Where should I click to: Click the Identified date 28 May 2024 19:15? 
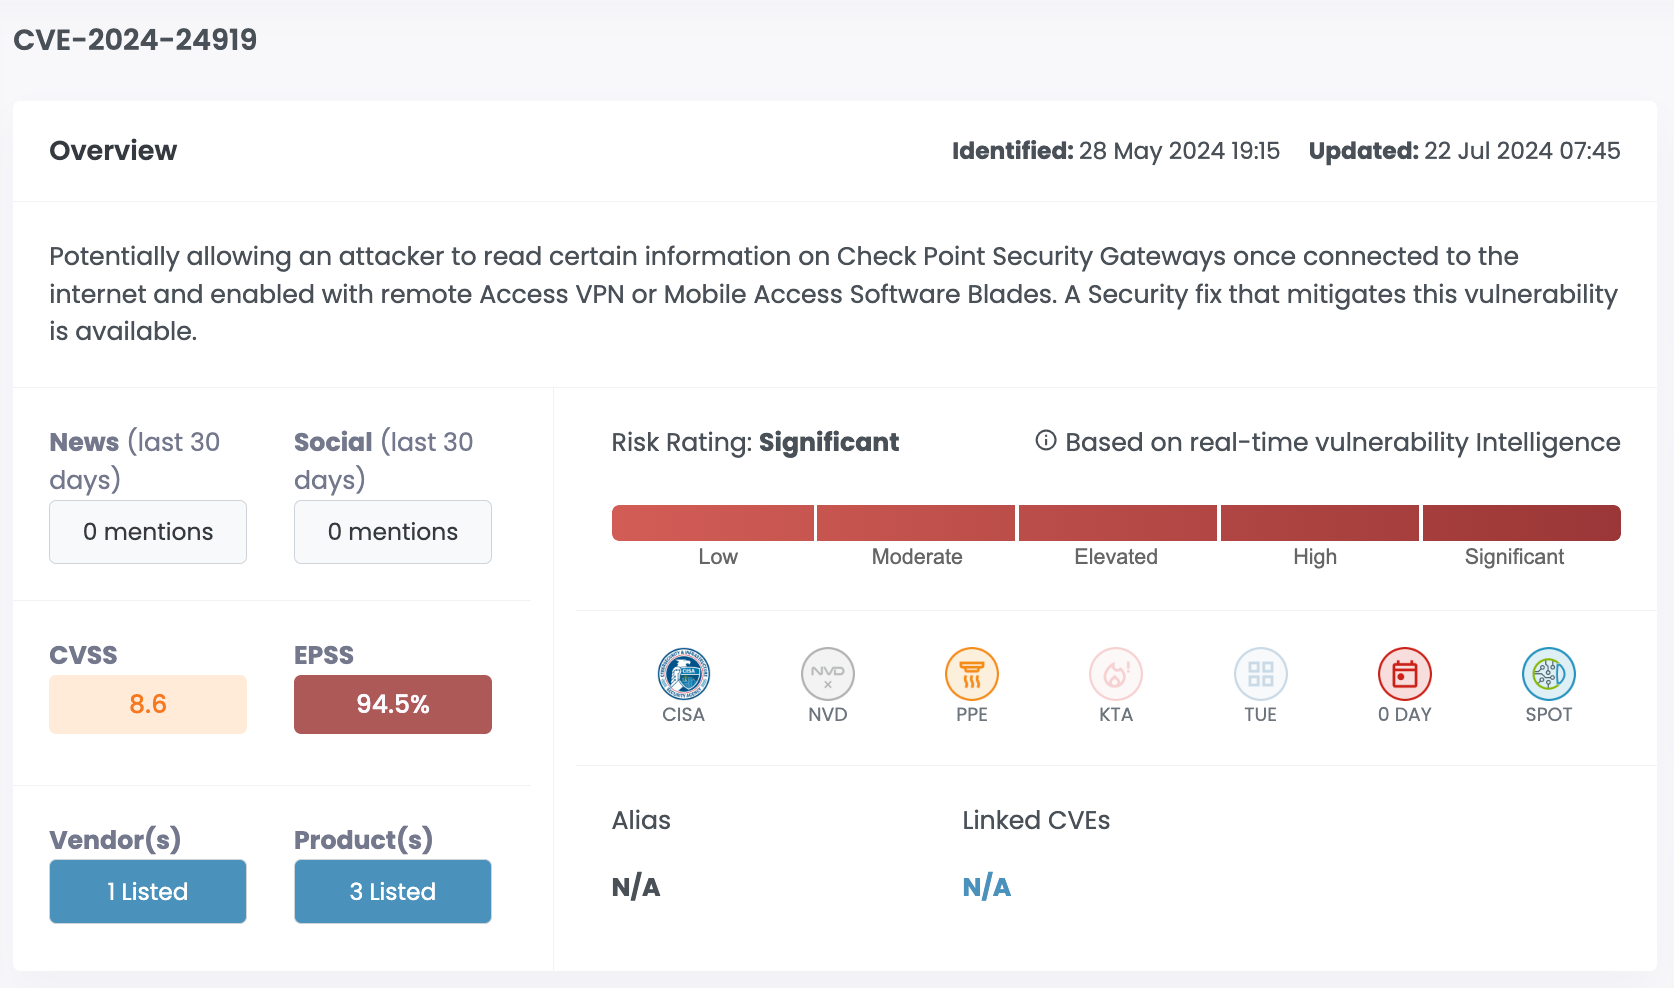coord(1116,151)
